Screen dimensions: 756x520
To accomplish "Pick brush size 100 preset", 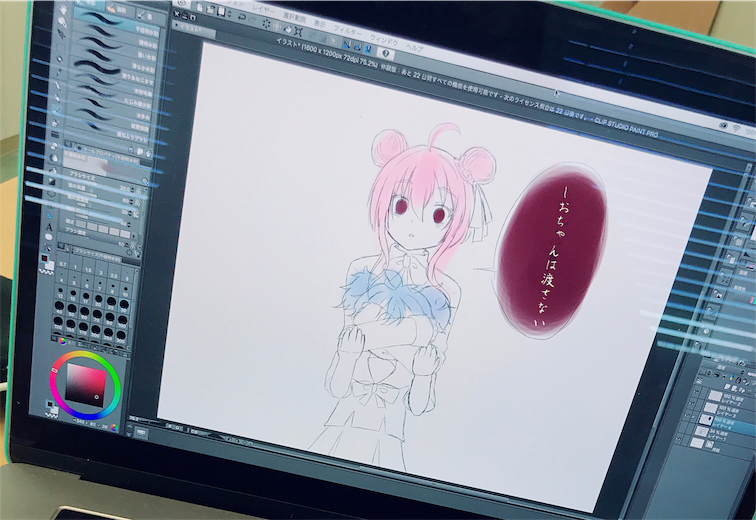I will click(x=122, y=321).
